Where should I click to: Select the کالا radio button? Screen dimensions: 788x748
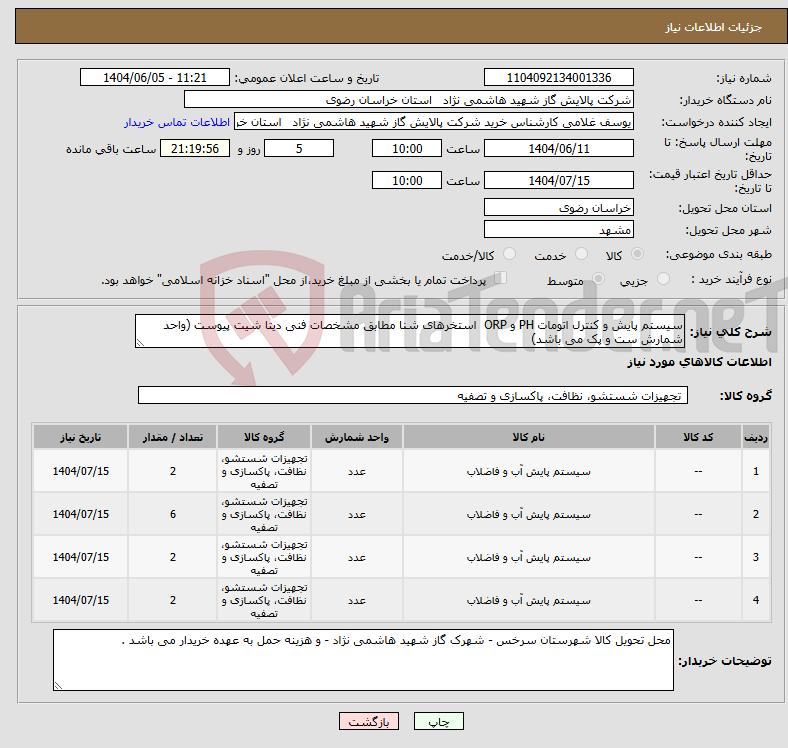637,254
